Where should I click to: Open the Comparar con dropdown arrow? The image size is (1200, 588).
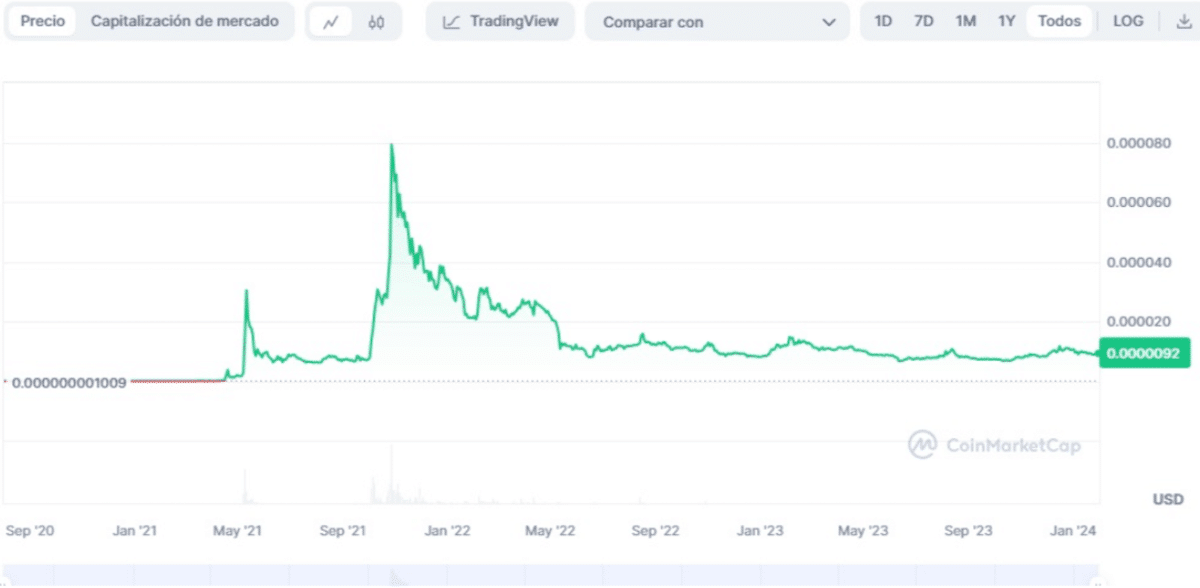click(828, 21)
